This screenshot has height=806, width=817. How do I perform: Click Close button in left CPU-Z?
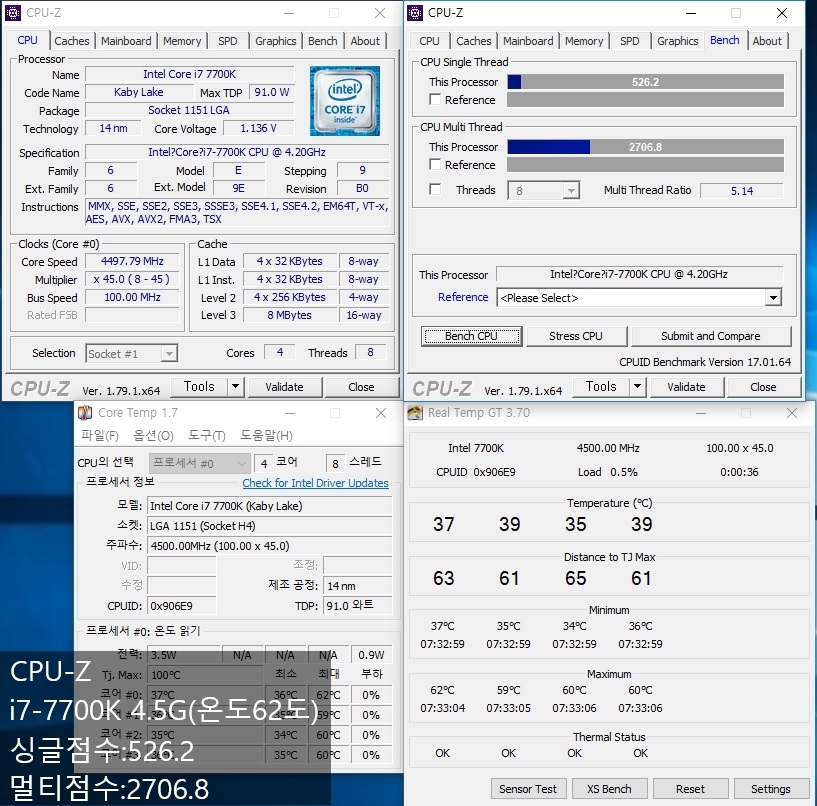[x=361, y=387]
